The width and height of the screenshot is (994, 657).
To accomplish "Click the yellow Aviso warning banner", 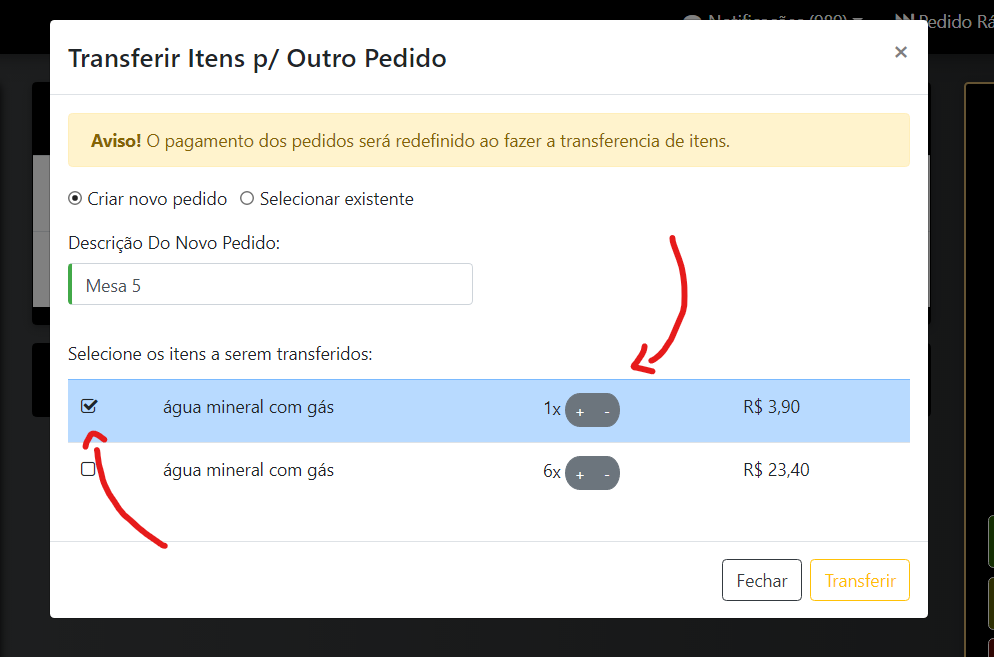I will (x=488, y=141).
